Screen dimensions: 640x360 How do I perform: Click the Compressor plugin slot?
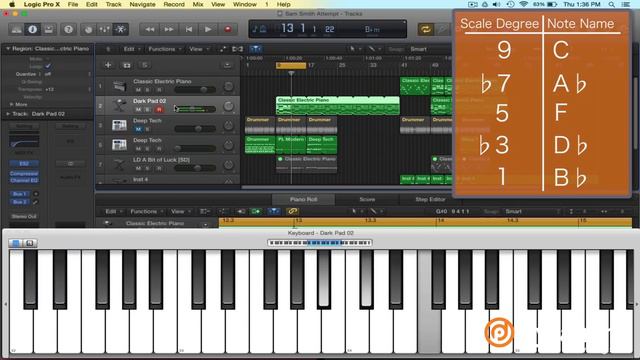24,173
